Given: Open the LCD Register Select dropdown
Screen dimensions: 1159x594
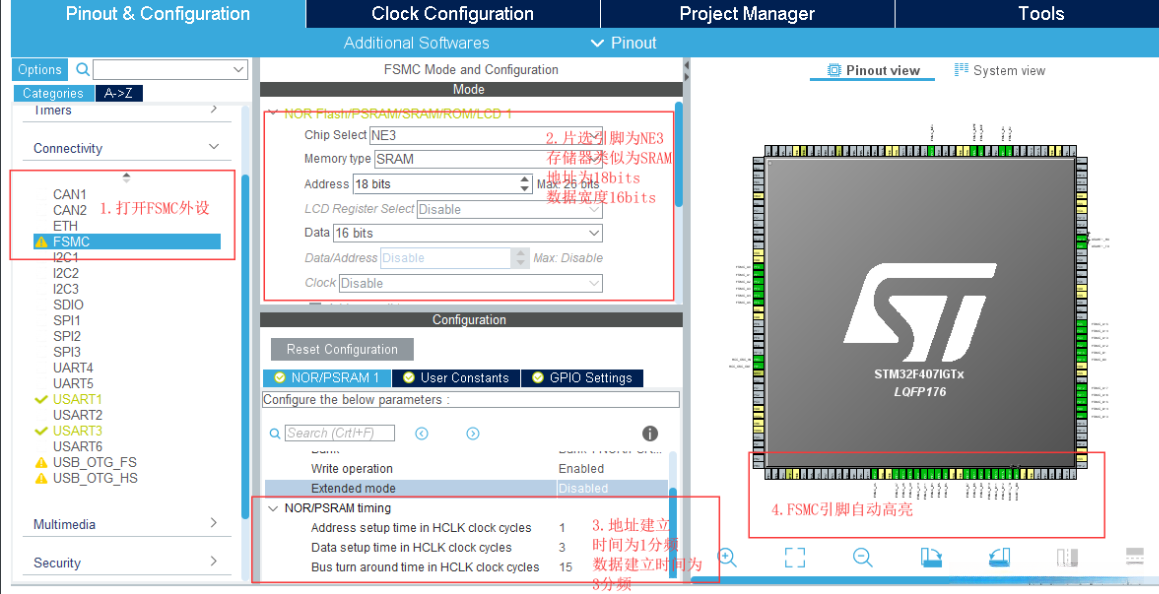Looking at the screenshot, I should 509,209.
